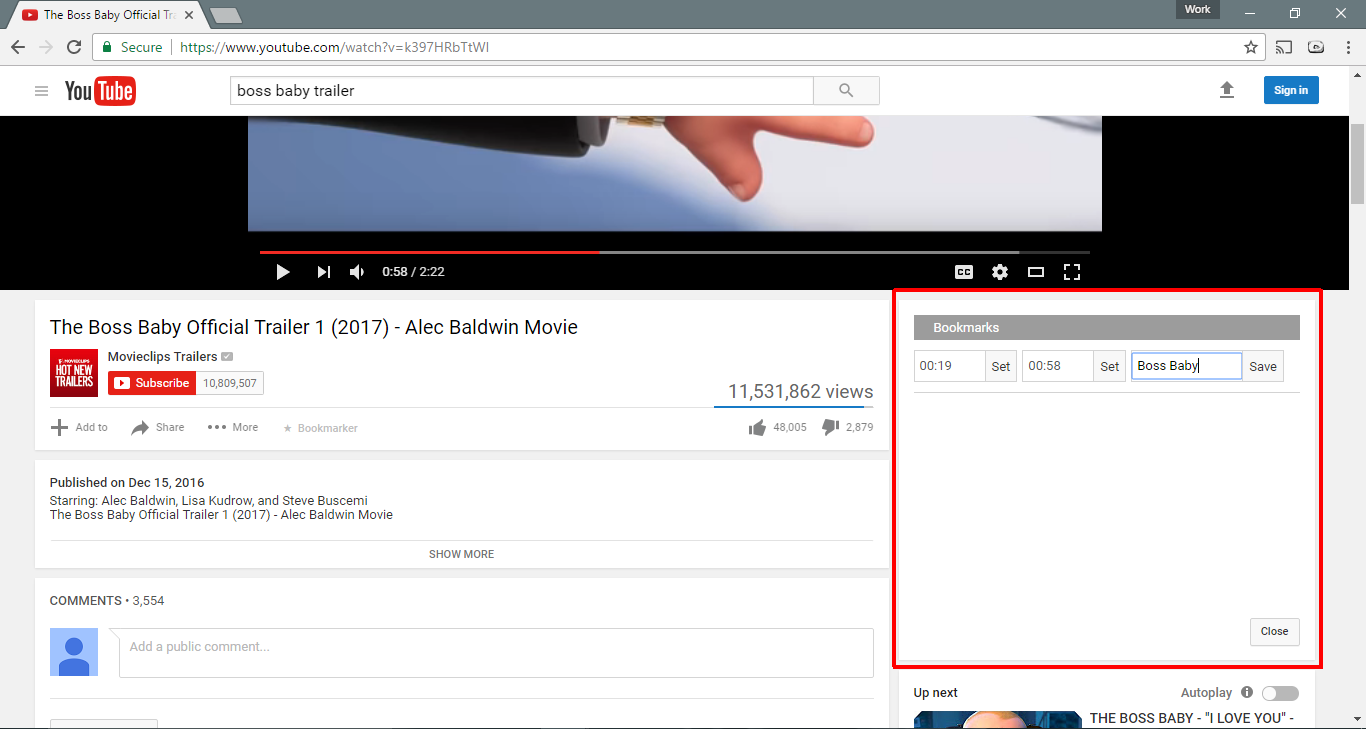Screen dimensions: 1366x729
Task: Open the More actions menu
Action: (x=233, y=427)
